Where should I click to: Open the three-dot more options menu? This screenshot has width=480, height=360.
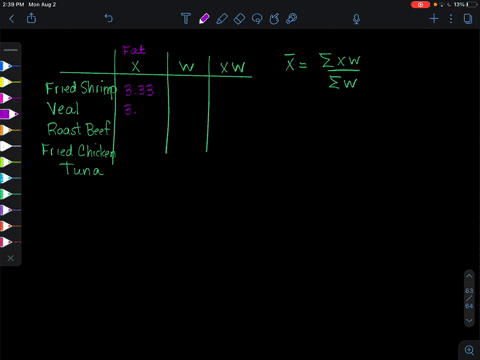[451, 19]
